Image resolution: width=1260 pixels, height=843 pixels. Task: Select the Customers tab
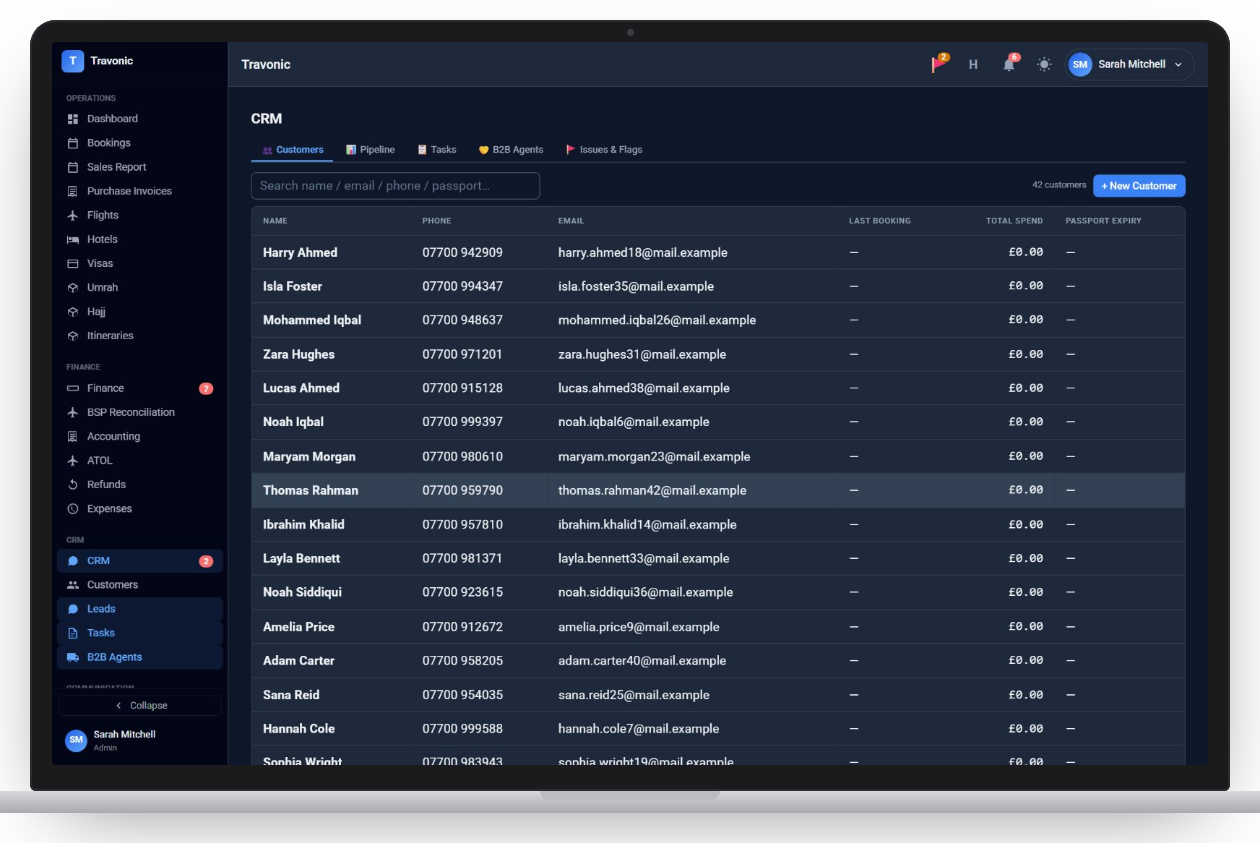click(x=292, y=150)
